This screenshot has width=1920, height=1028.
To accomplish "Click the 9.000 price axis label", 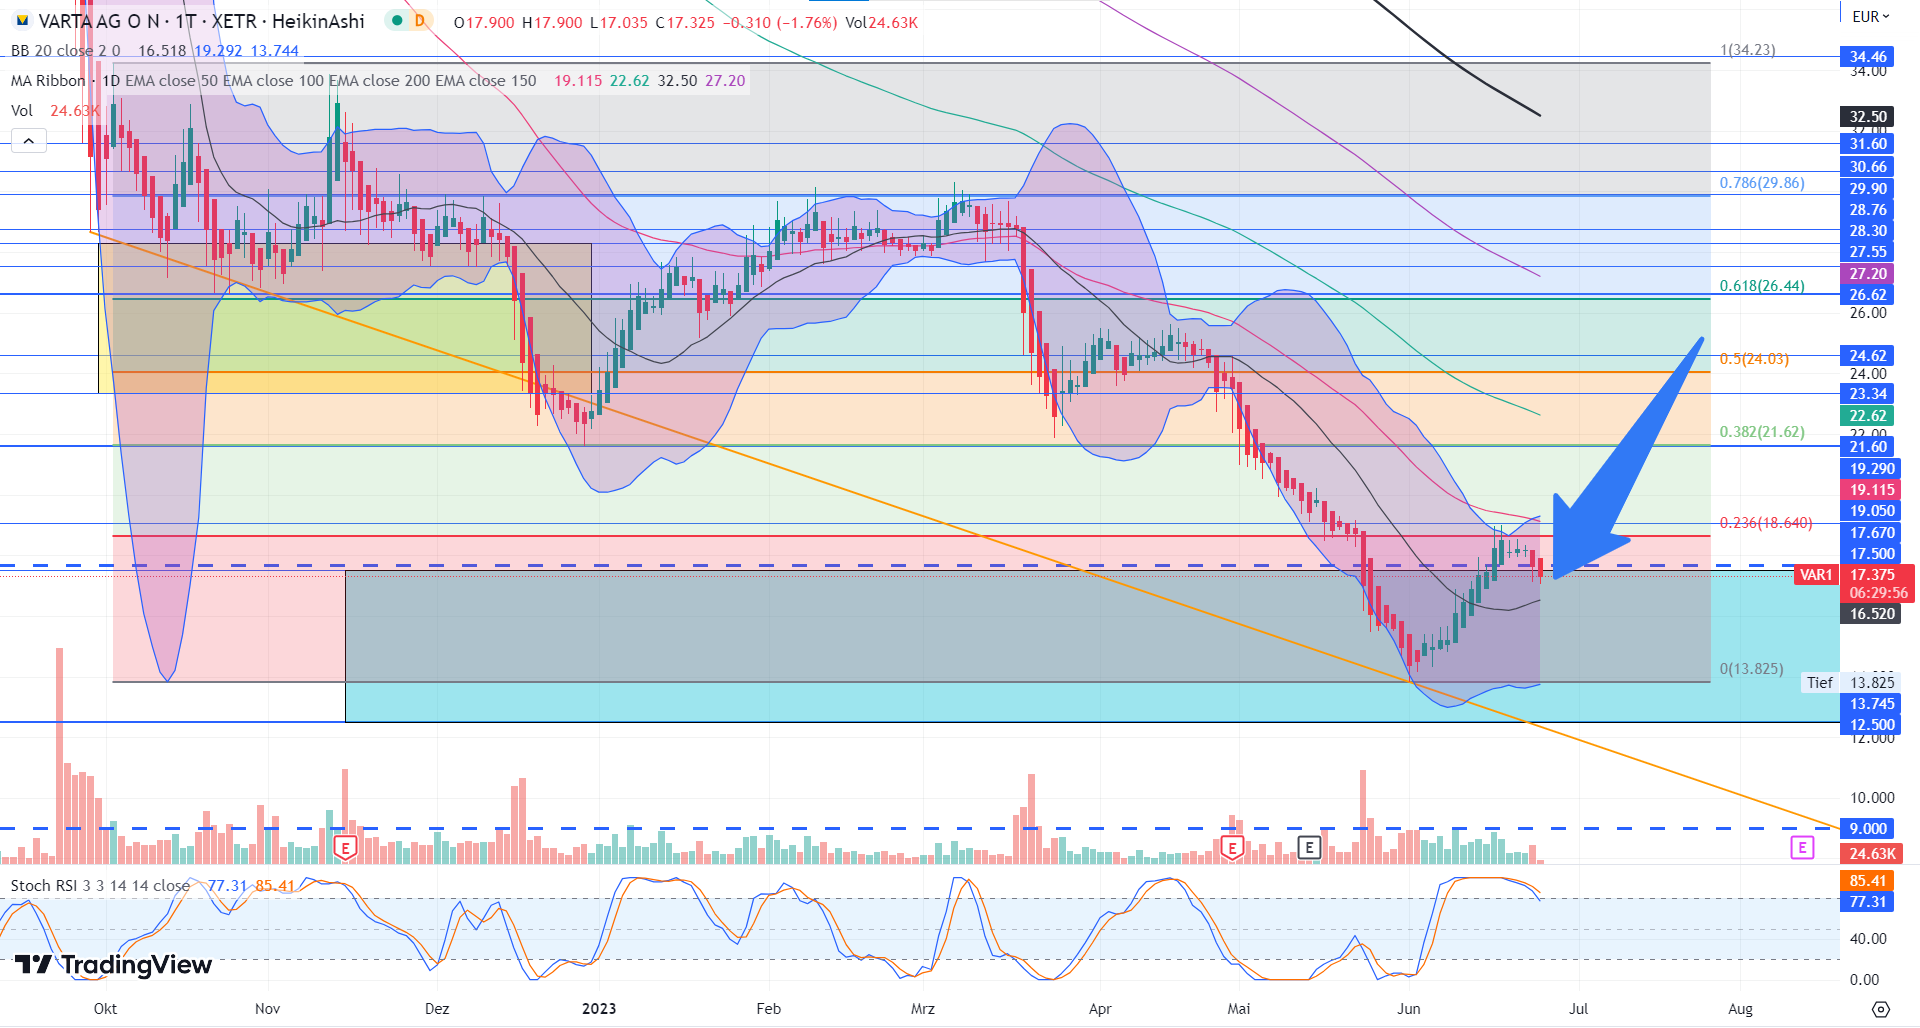I will (x=1868, y=829).
